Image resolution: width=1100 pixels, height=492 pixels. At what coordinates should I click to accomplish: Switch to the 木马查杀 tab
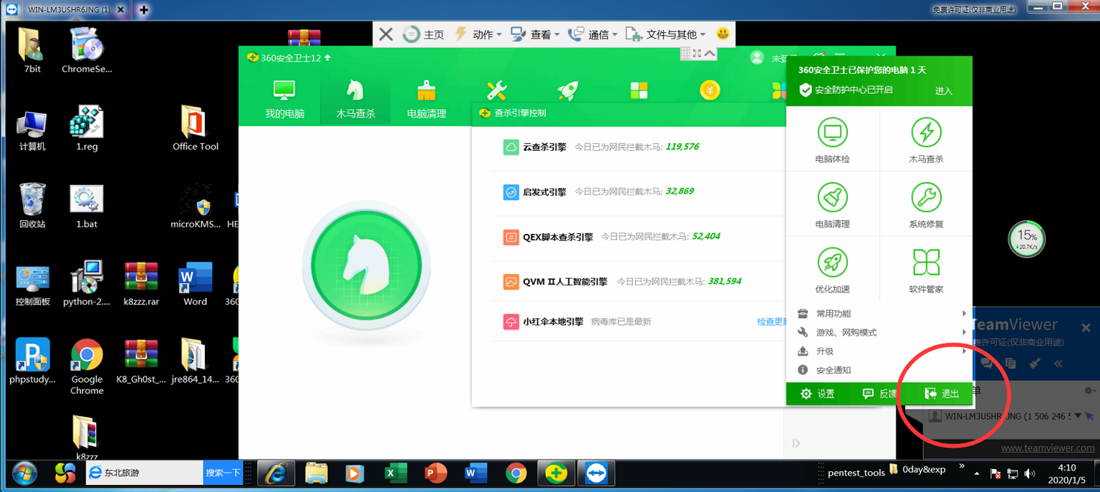tap(356, 99)
